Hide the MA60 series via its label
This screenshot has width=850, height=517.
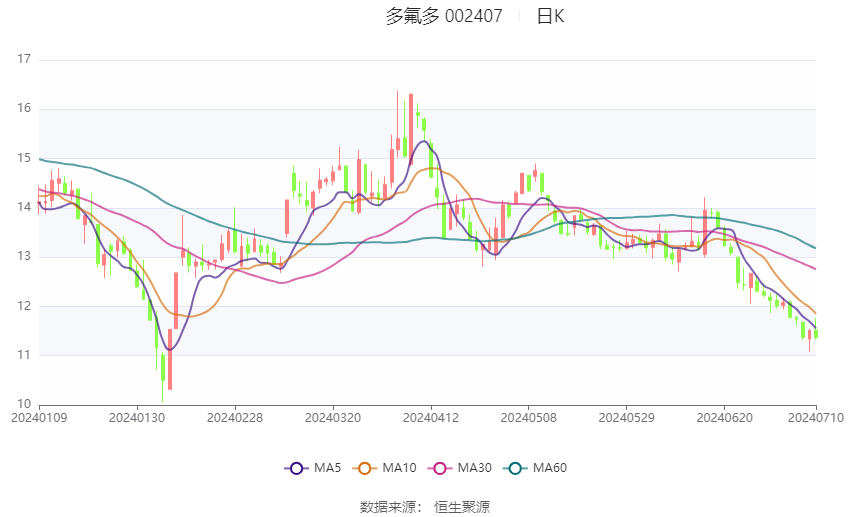click(x=551, y=467)
